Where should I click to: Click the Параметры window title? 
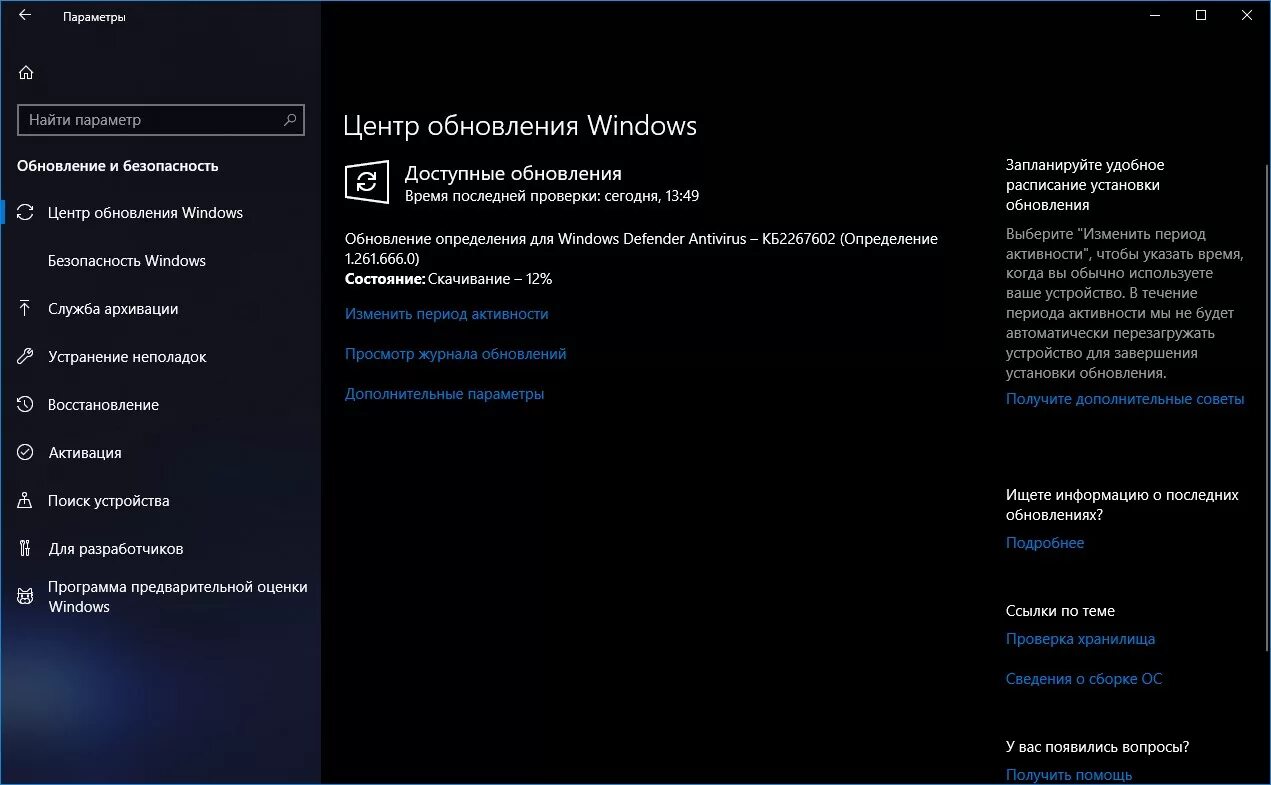point(94,17)
